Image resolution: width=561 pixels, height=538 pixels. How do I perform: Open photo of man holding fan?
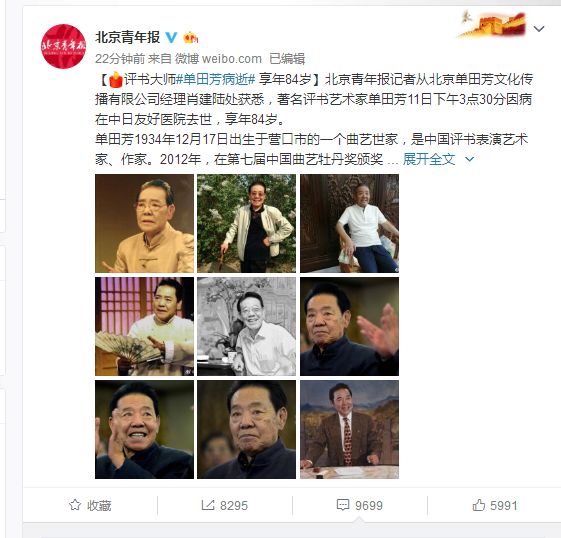[145, 326]
